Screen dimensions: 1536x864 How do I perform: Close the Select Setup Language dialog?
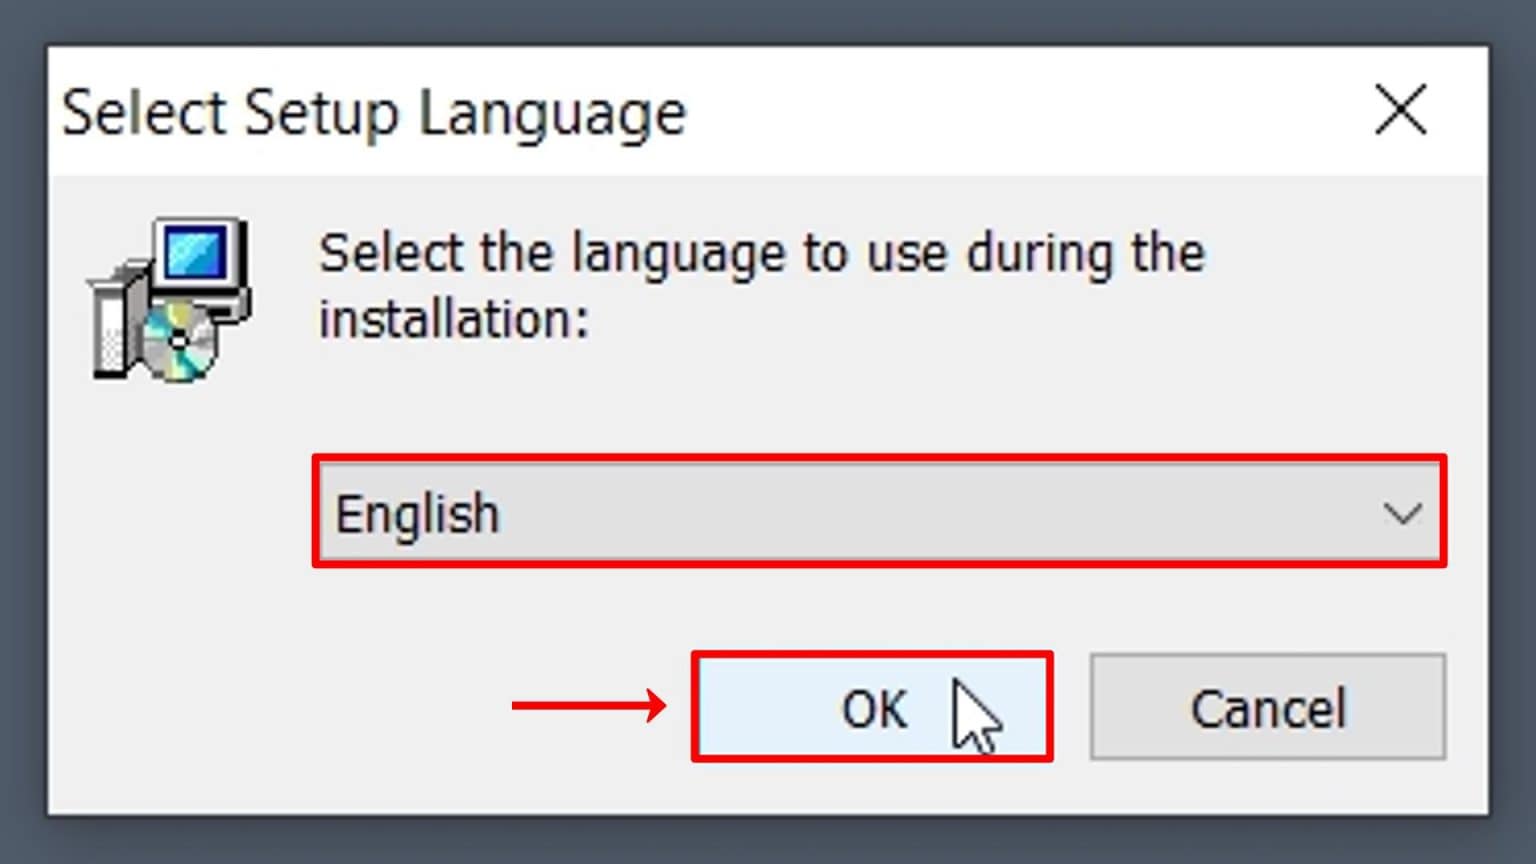[1400, 110]
